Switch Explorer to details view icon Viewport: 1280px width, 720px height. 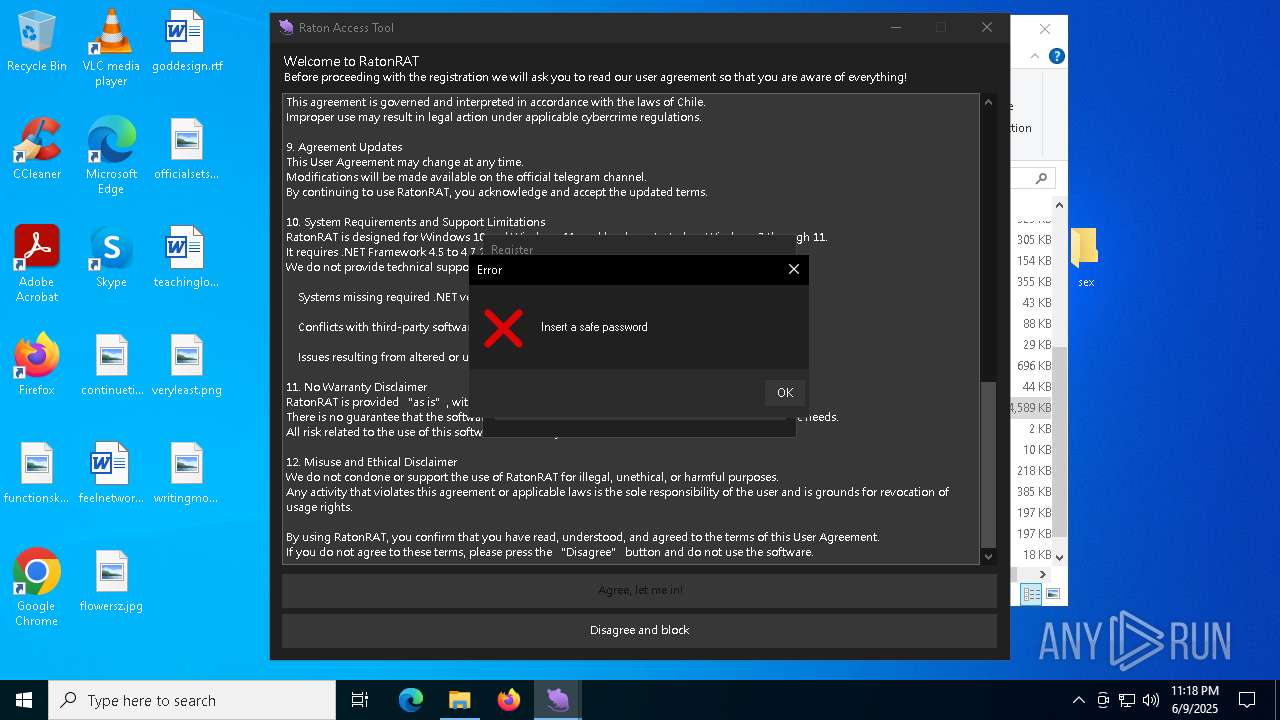point(1030,594)
